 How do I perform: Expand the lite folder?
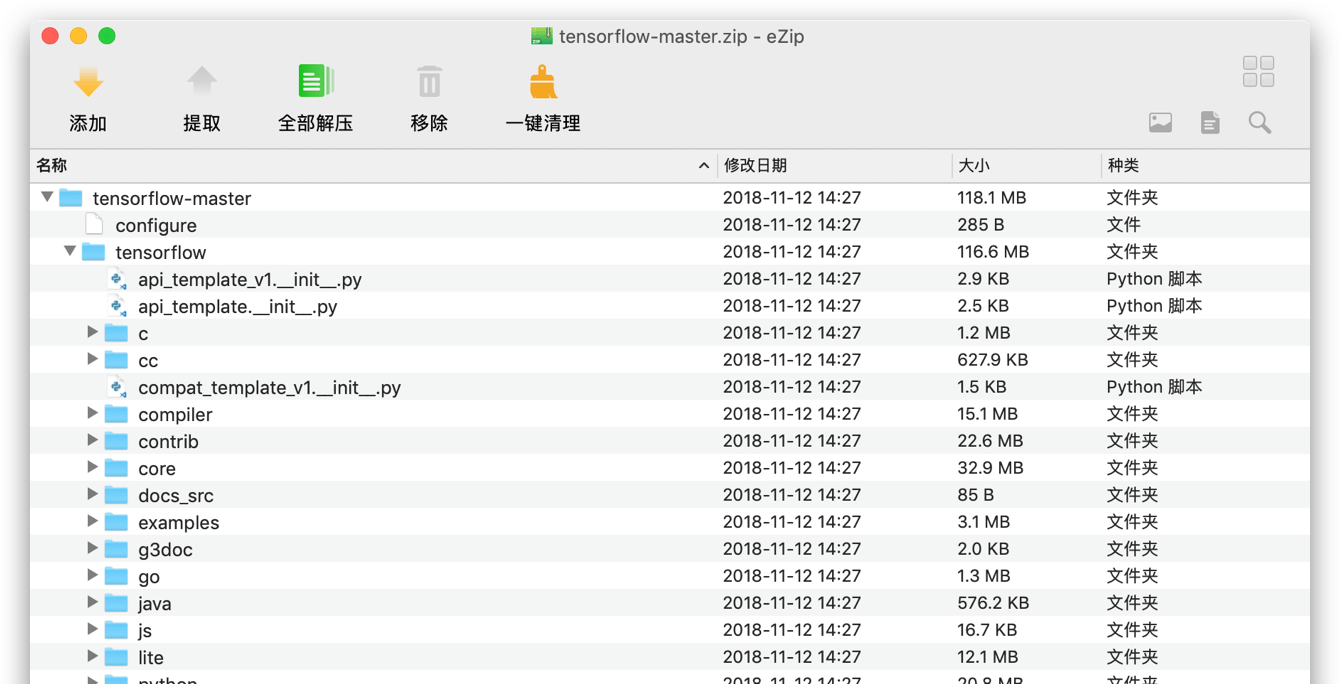[x=92, y=656]
